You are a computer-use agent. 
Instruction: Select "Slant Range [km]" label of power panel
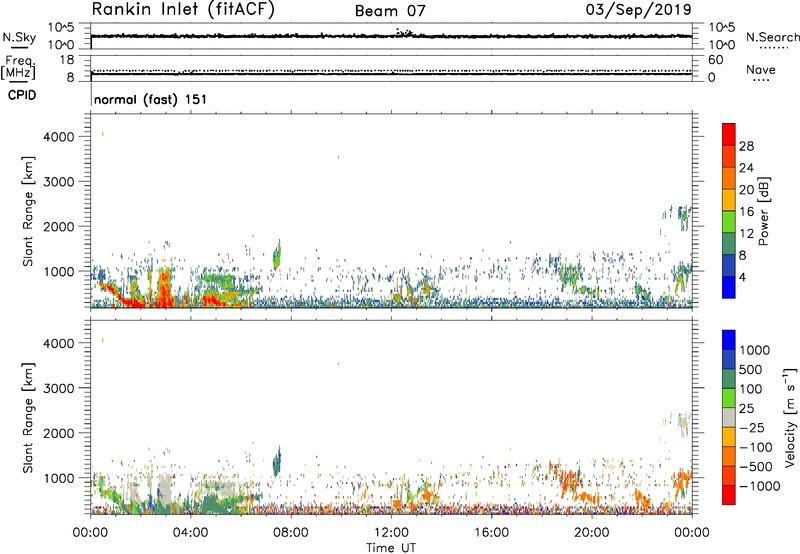pos(28,211)
